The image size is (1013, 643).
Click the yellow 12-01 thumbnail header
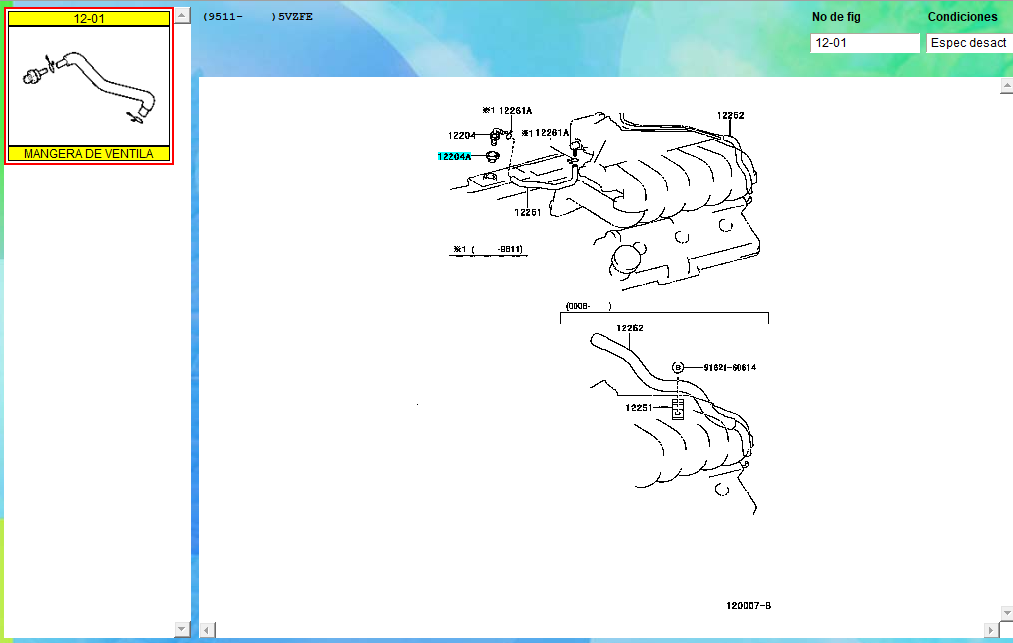coord(89,19)
